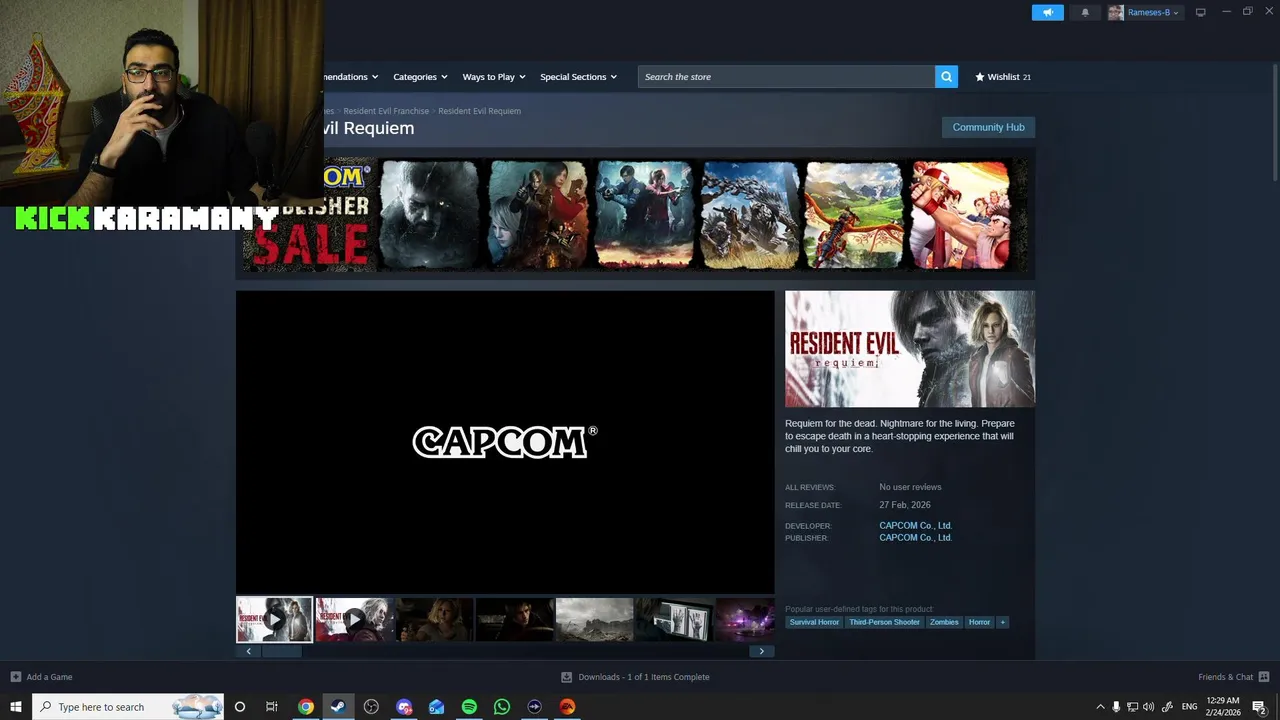
Task: Switch to Big Picture mode icon
Action: tap(1200, 12)
